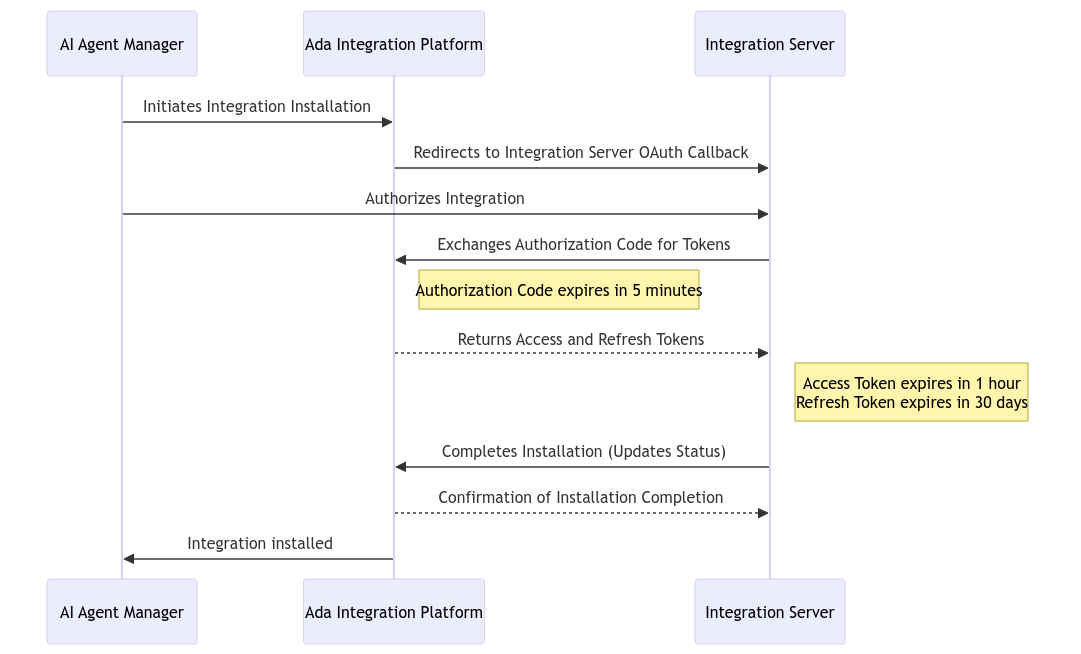Click the 'Exchanges Authorization Code for Tokens' arrow
Viewport: 1081px width, 654px height.
(x=581, y=259)
